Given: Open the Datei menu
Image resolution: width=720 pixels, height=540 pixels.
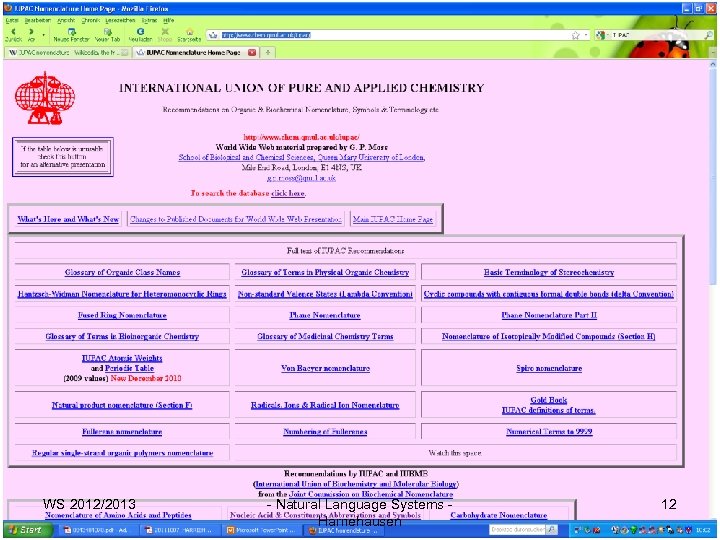Looking at the screenshot, I should [x=12, y=20].
